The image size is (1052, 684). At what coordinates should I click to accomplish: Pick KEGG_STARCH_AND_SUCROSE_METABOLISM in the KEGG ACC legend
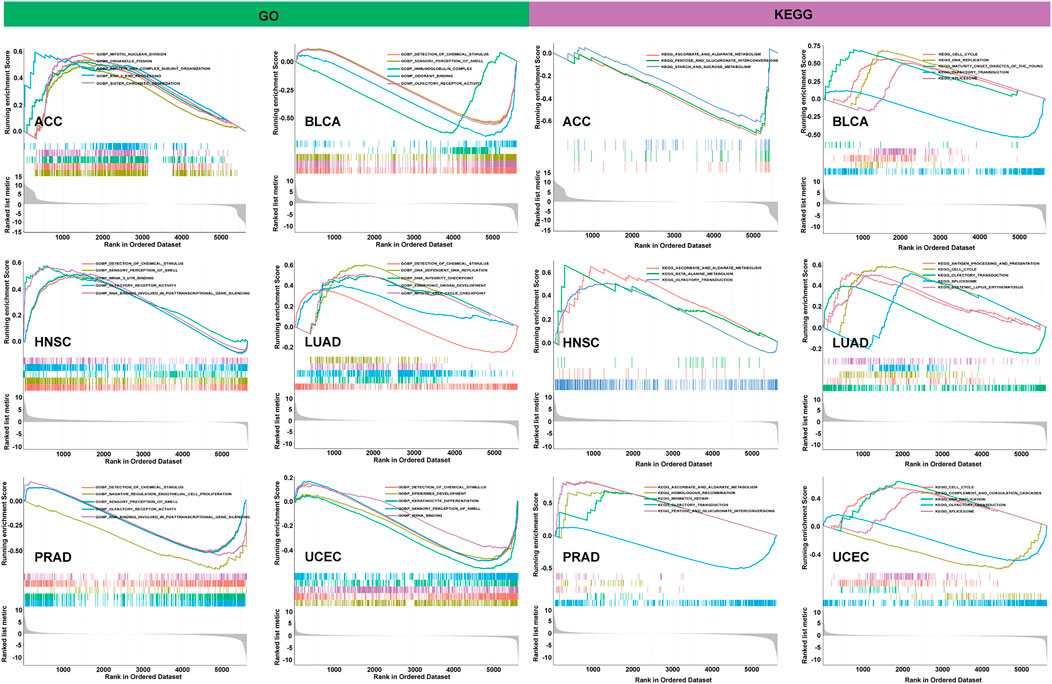tap(705, 67)
